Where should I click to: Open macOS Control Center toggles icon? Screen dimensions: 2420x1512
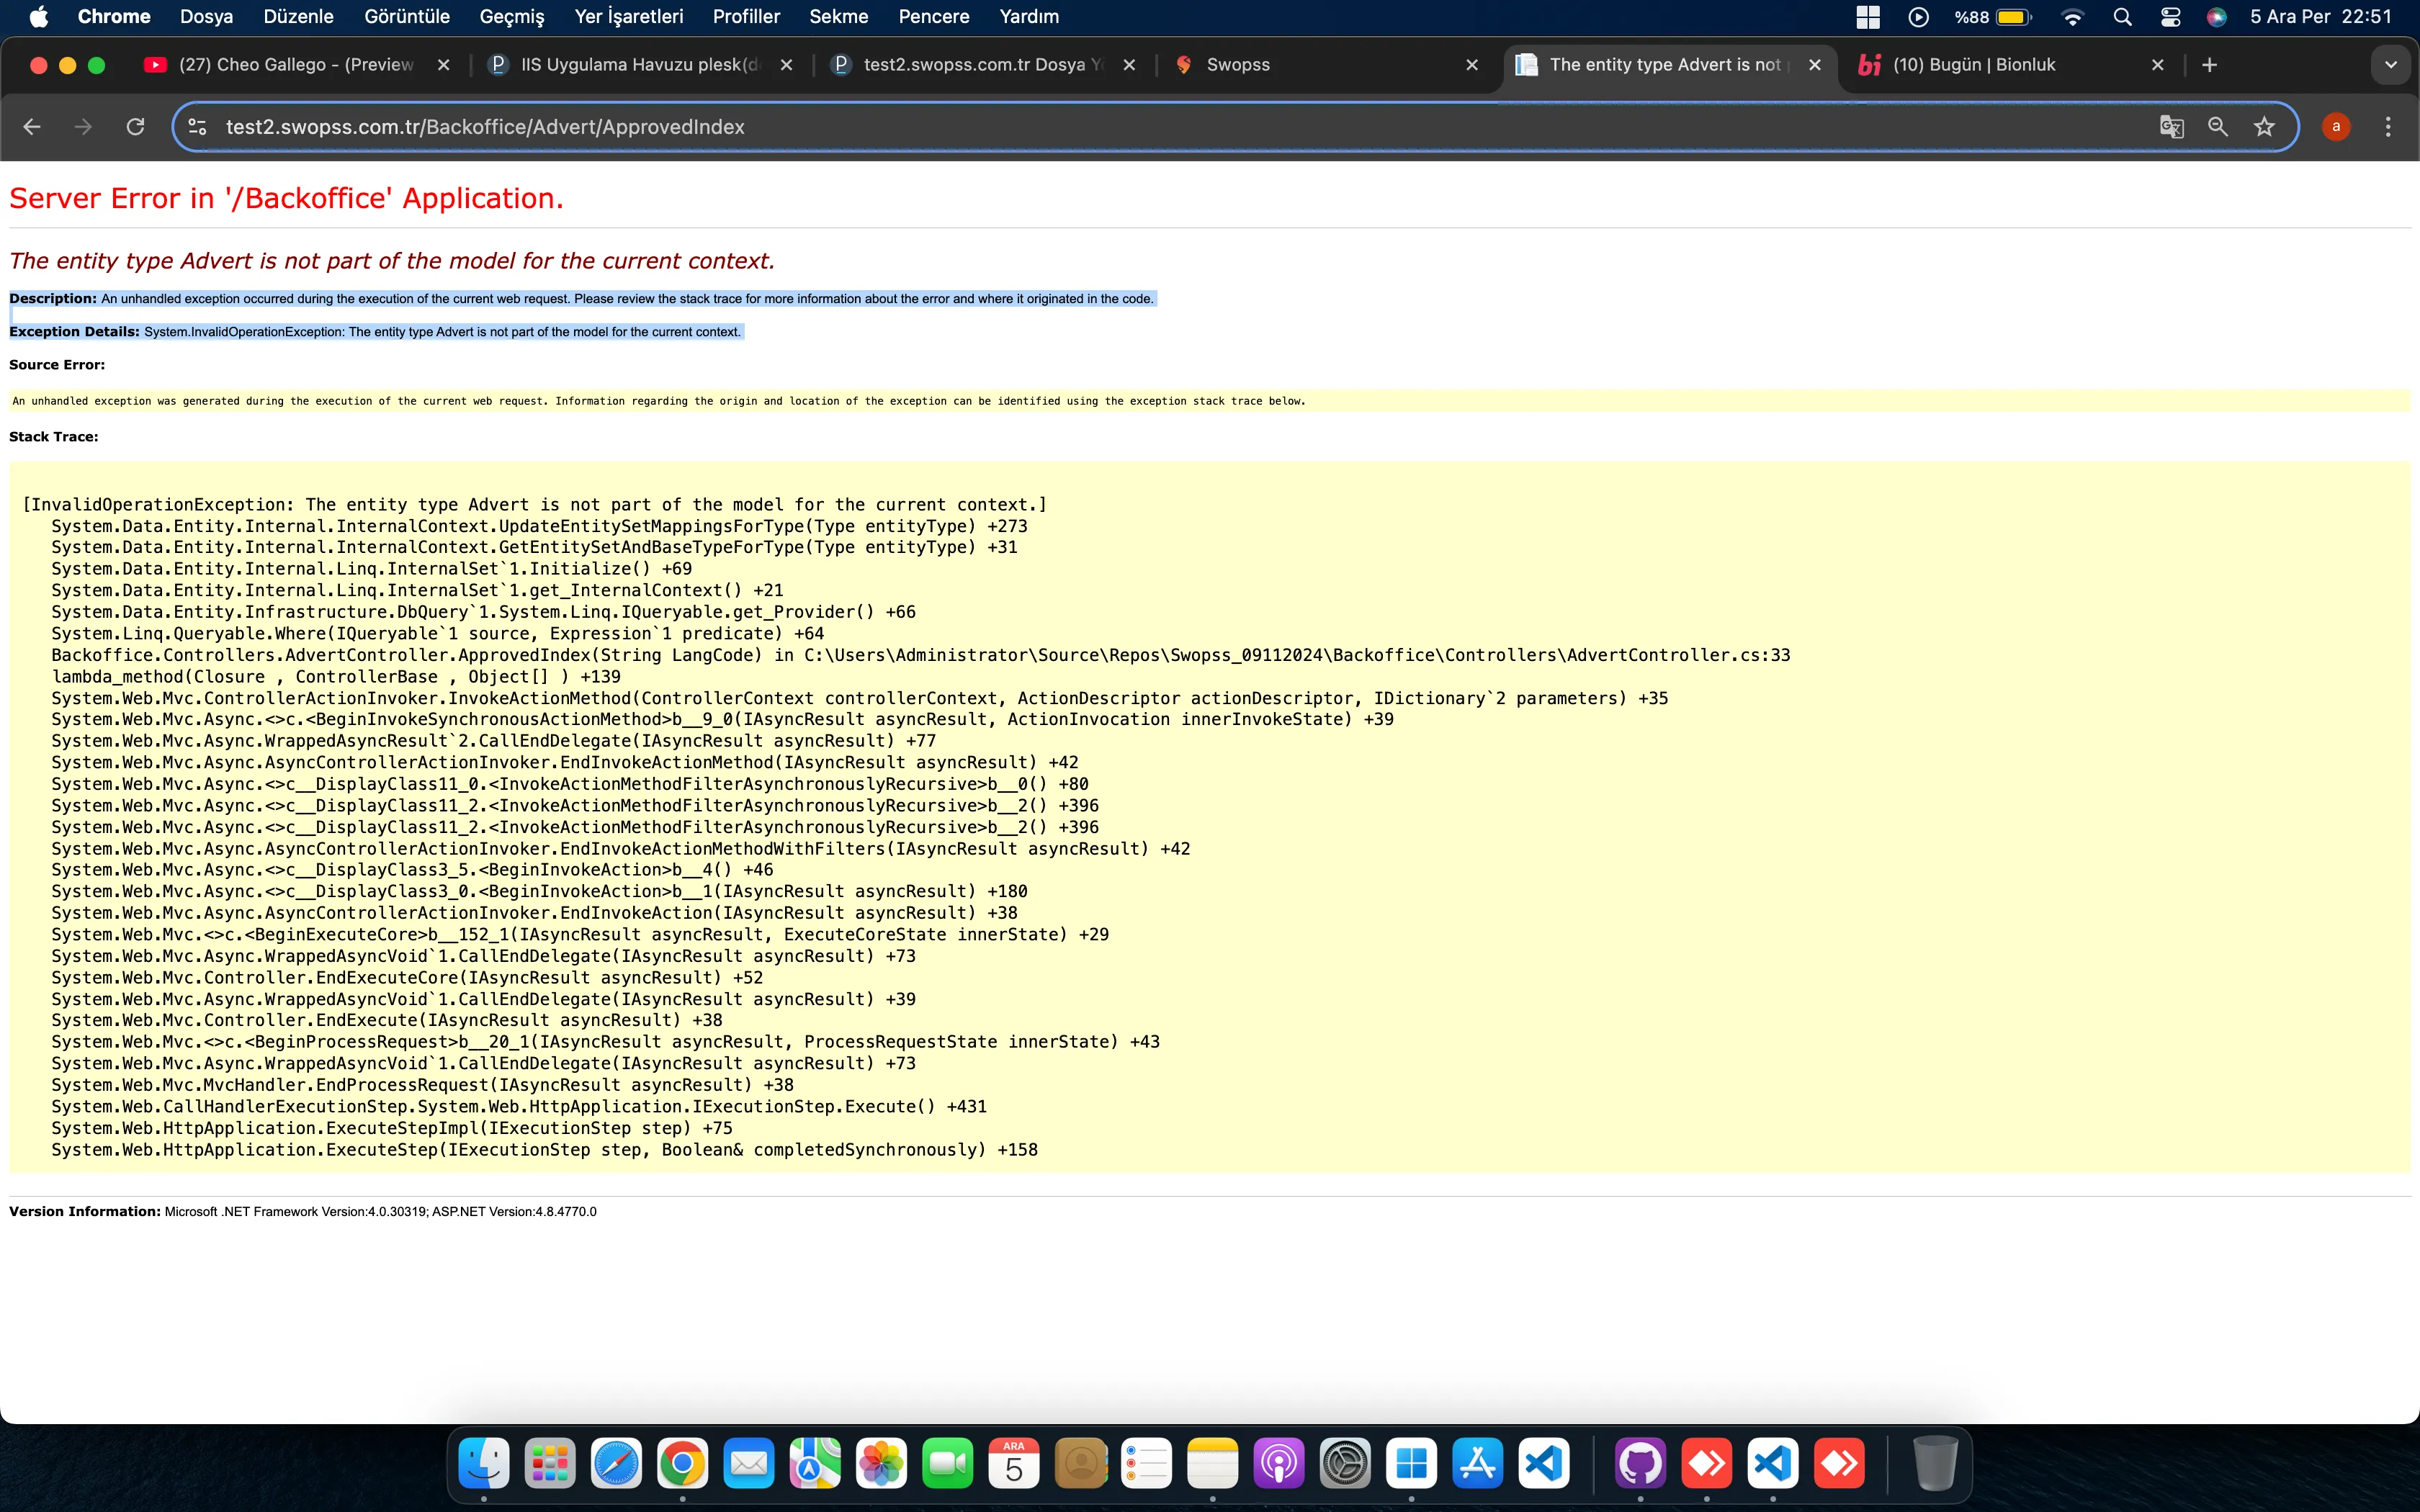pos(2170,17)
